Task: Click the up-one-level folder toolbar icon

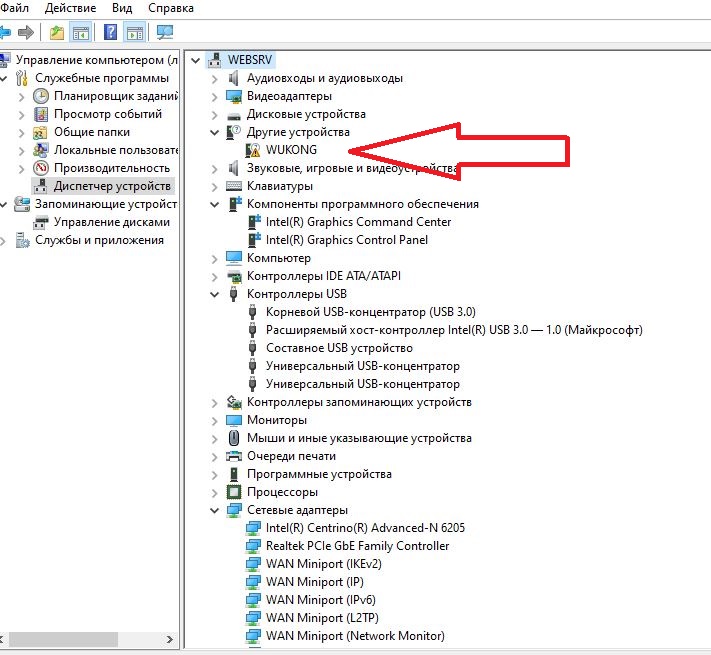Action: pyautogui.click(x=57, y=32)
